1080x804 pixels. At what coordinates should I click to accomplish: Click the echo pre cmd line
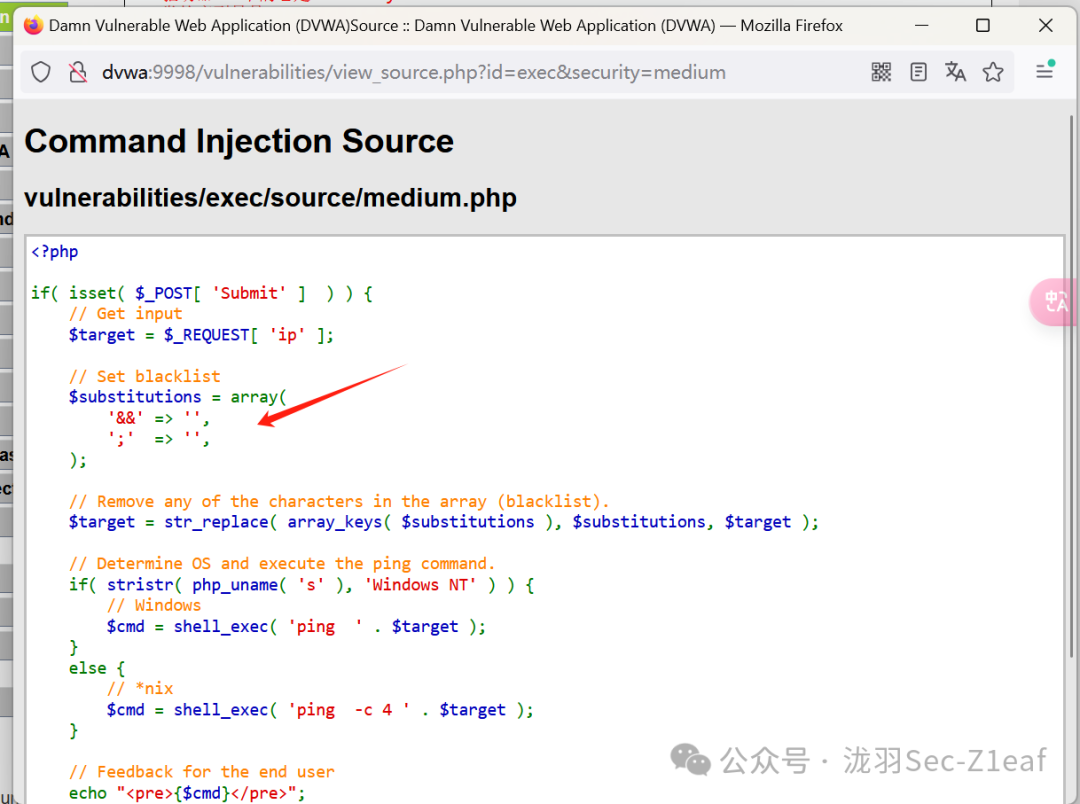[x=187, y=794]
